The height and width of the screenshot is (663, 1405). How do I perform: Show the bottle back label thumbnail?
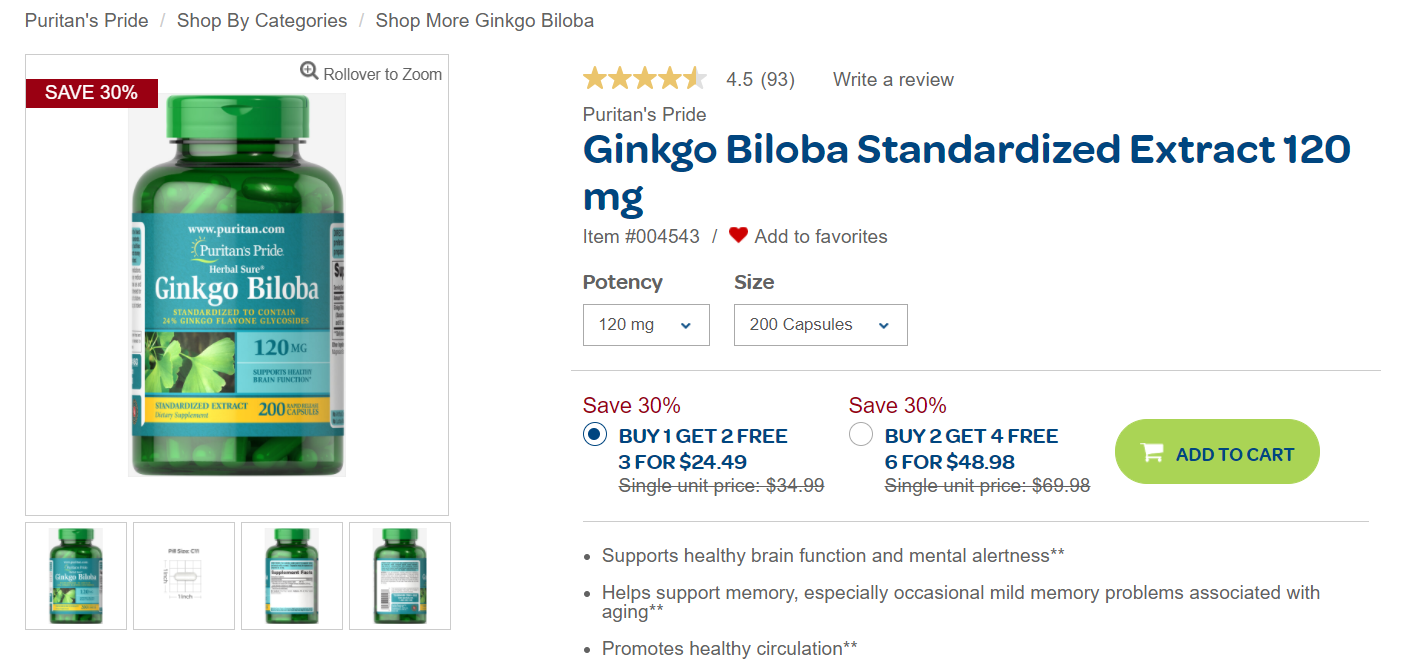[400, 576]
